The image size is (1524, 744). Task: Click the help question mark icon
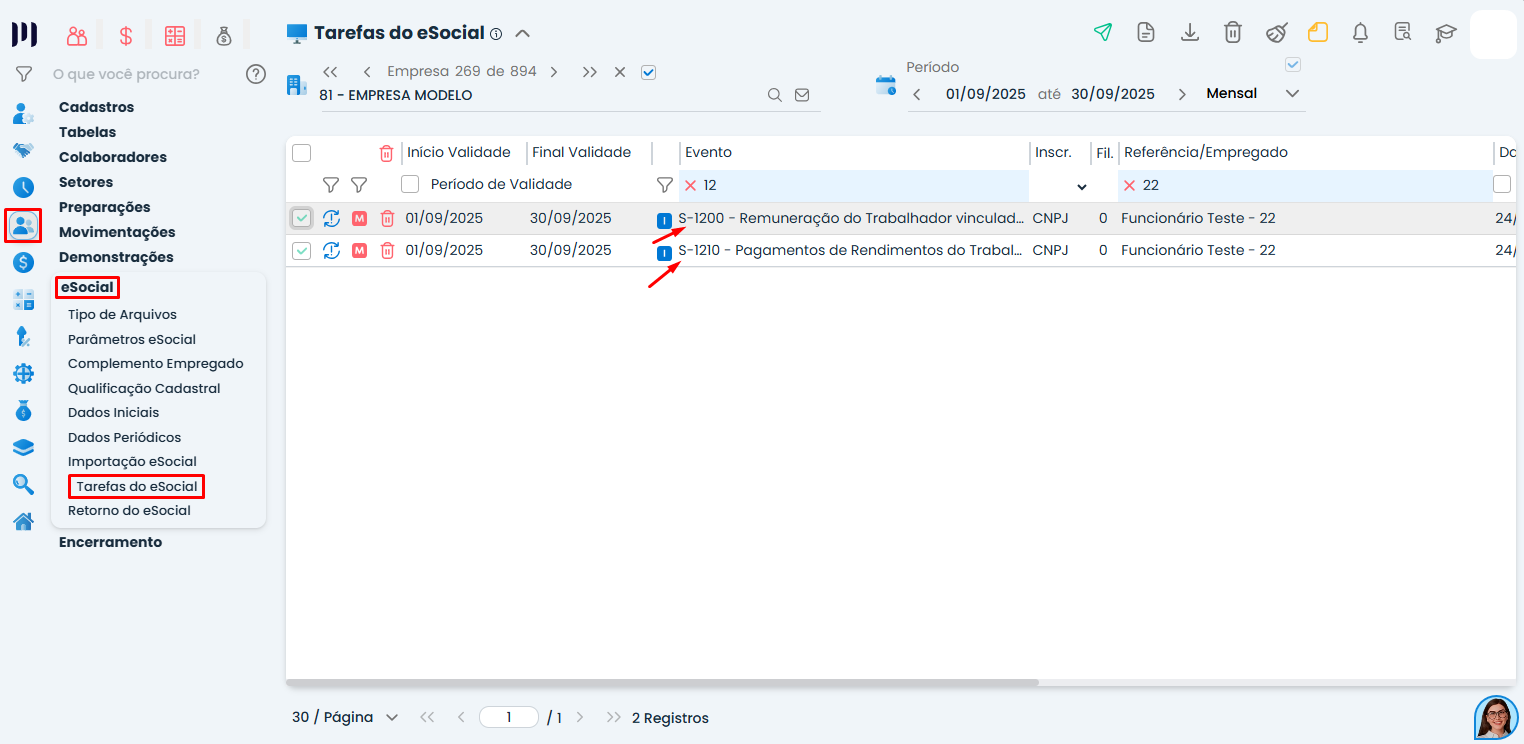256,74
